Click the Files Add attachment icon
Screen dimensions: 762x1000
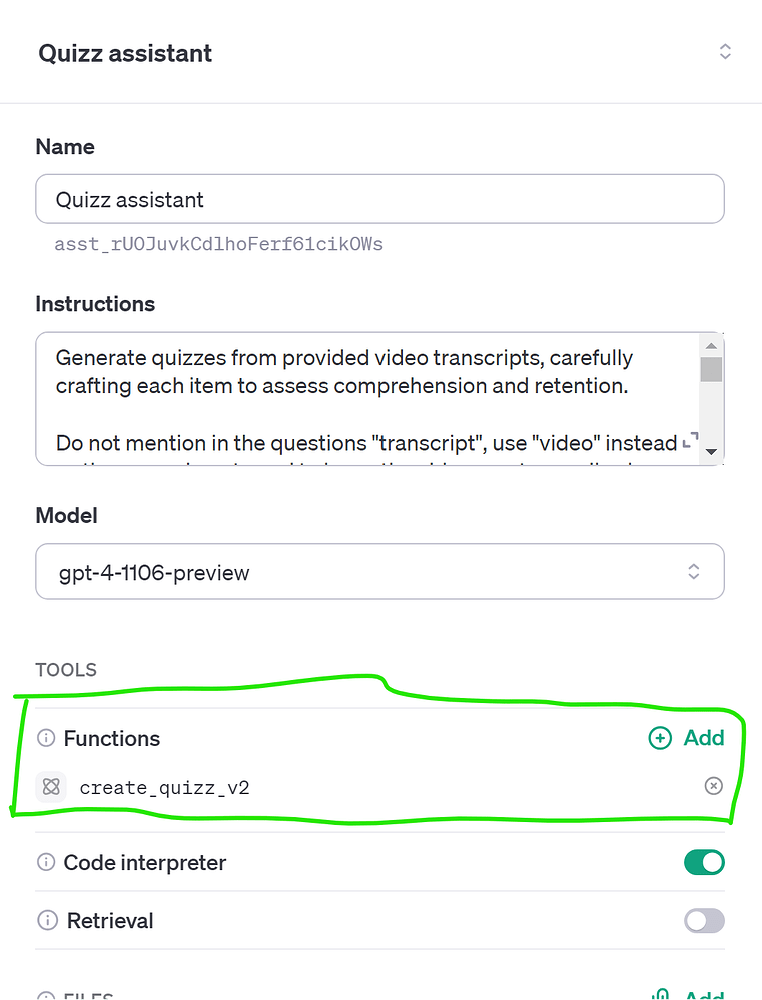point(661,994)
